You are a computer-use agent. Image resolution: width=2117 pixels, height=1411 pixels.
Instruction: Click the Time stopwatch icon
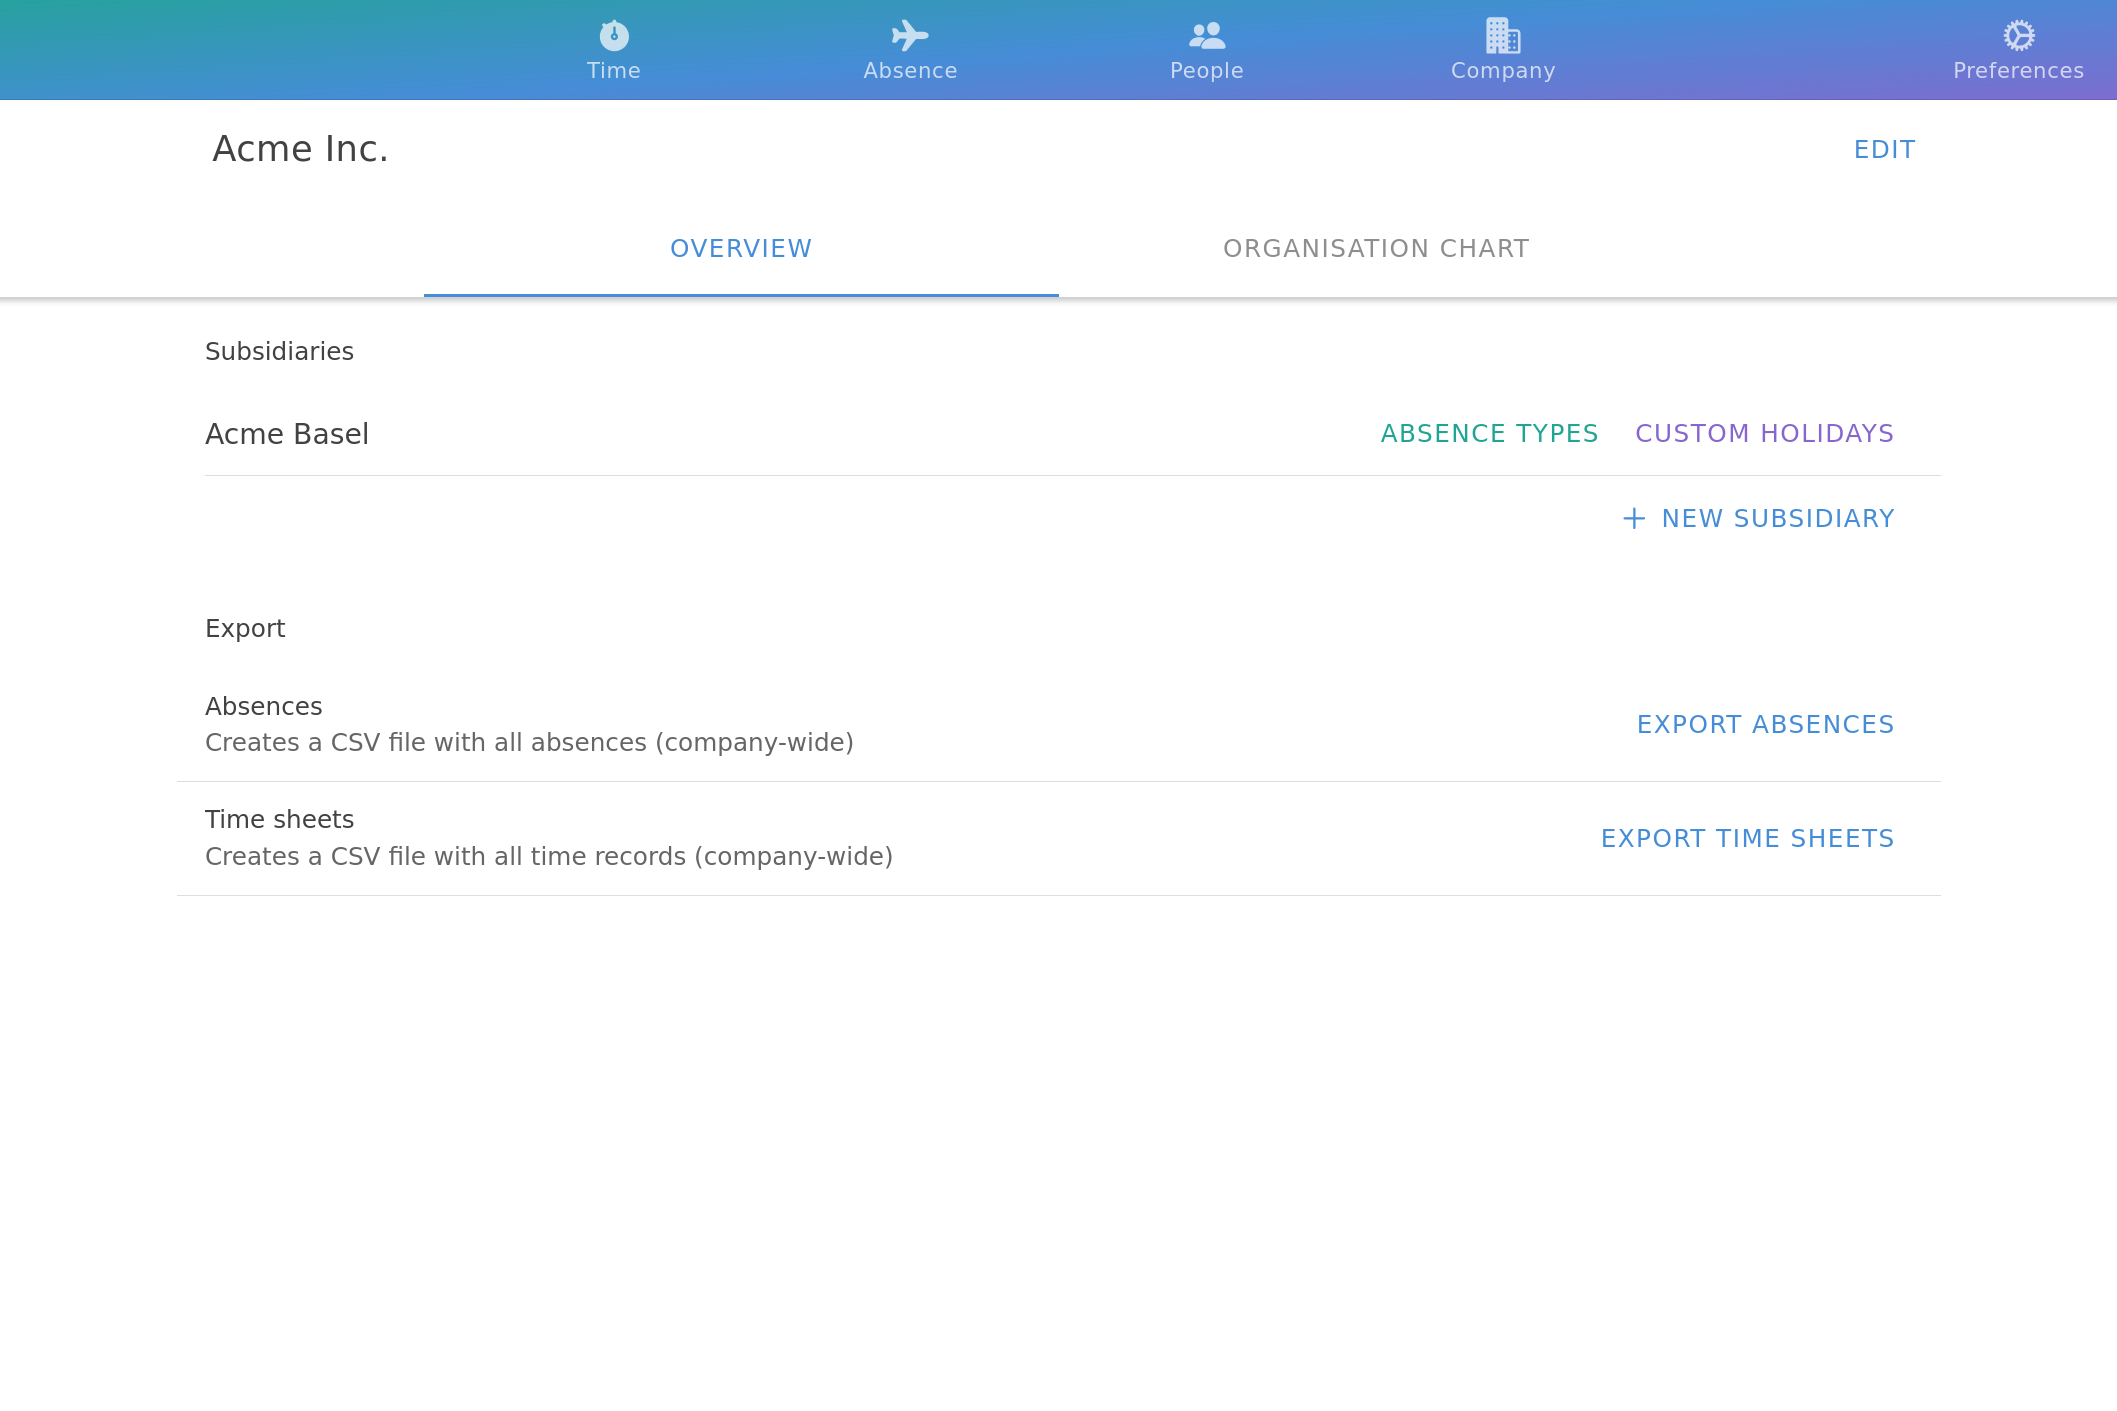point(614,36)
